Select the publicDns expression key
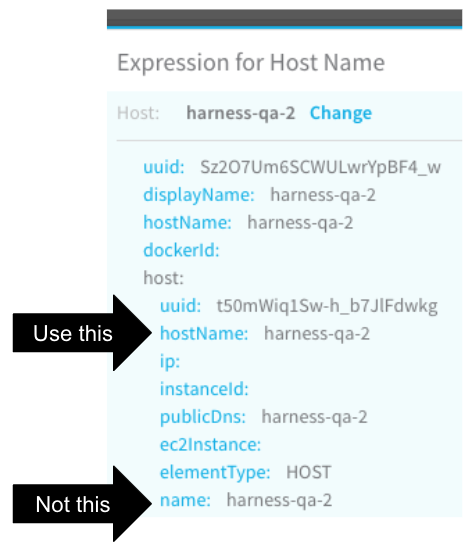This screenshot has height=551, width=469. coord(203,417)
